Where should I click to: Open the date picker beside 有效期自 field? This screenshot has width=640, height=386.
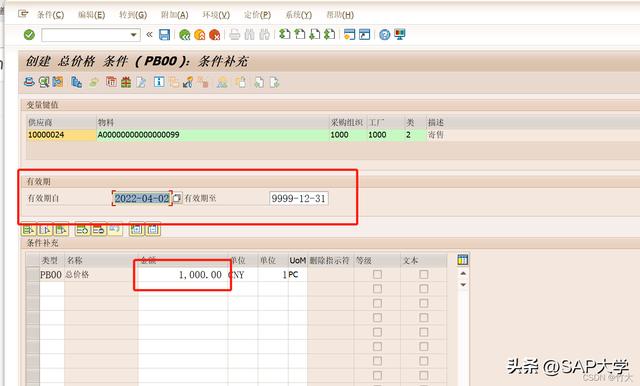tap(177, 199)
